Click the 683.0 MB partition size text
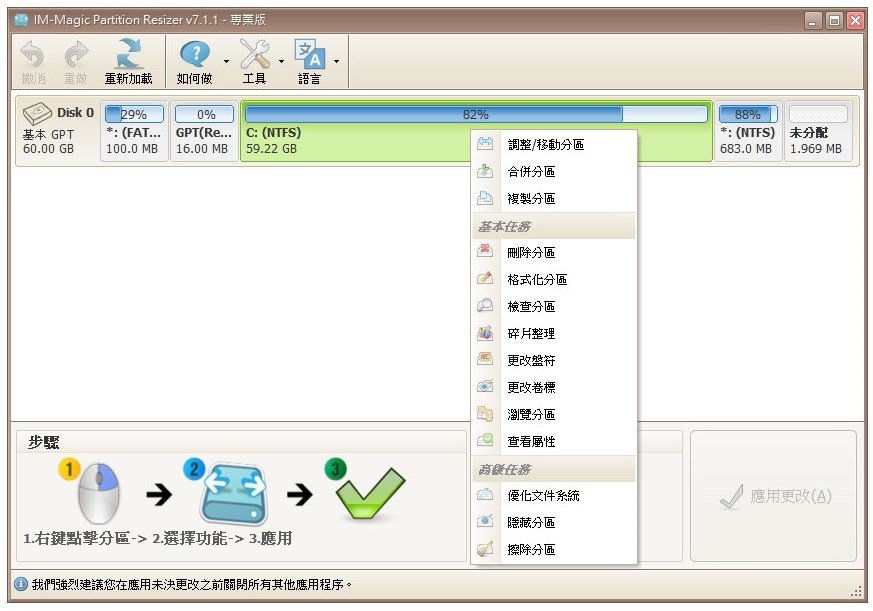 [x=746, y=149]
